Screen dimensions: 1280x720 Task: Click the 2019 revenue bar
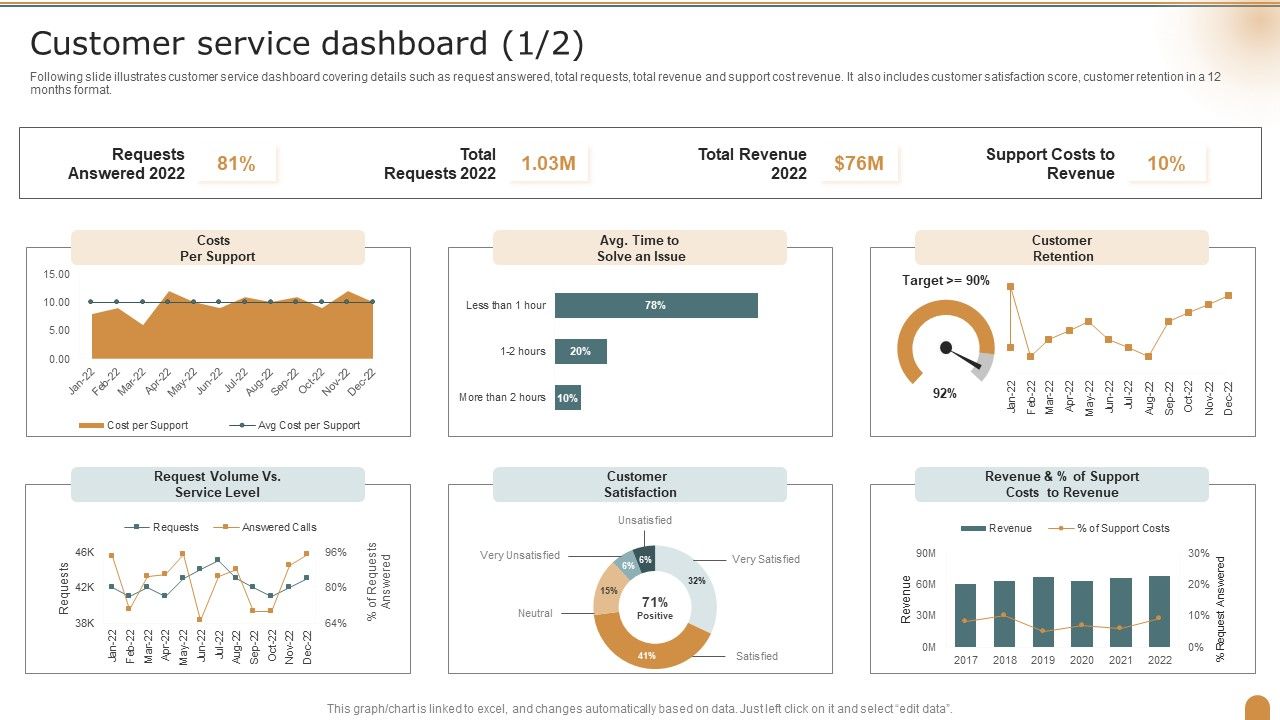(x=1043, y=612)
